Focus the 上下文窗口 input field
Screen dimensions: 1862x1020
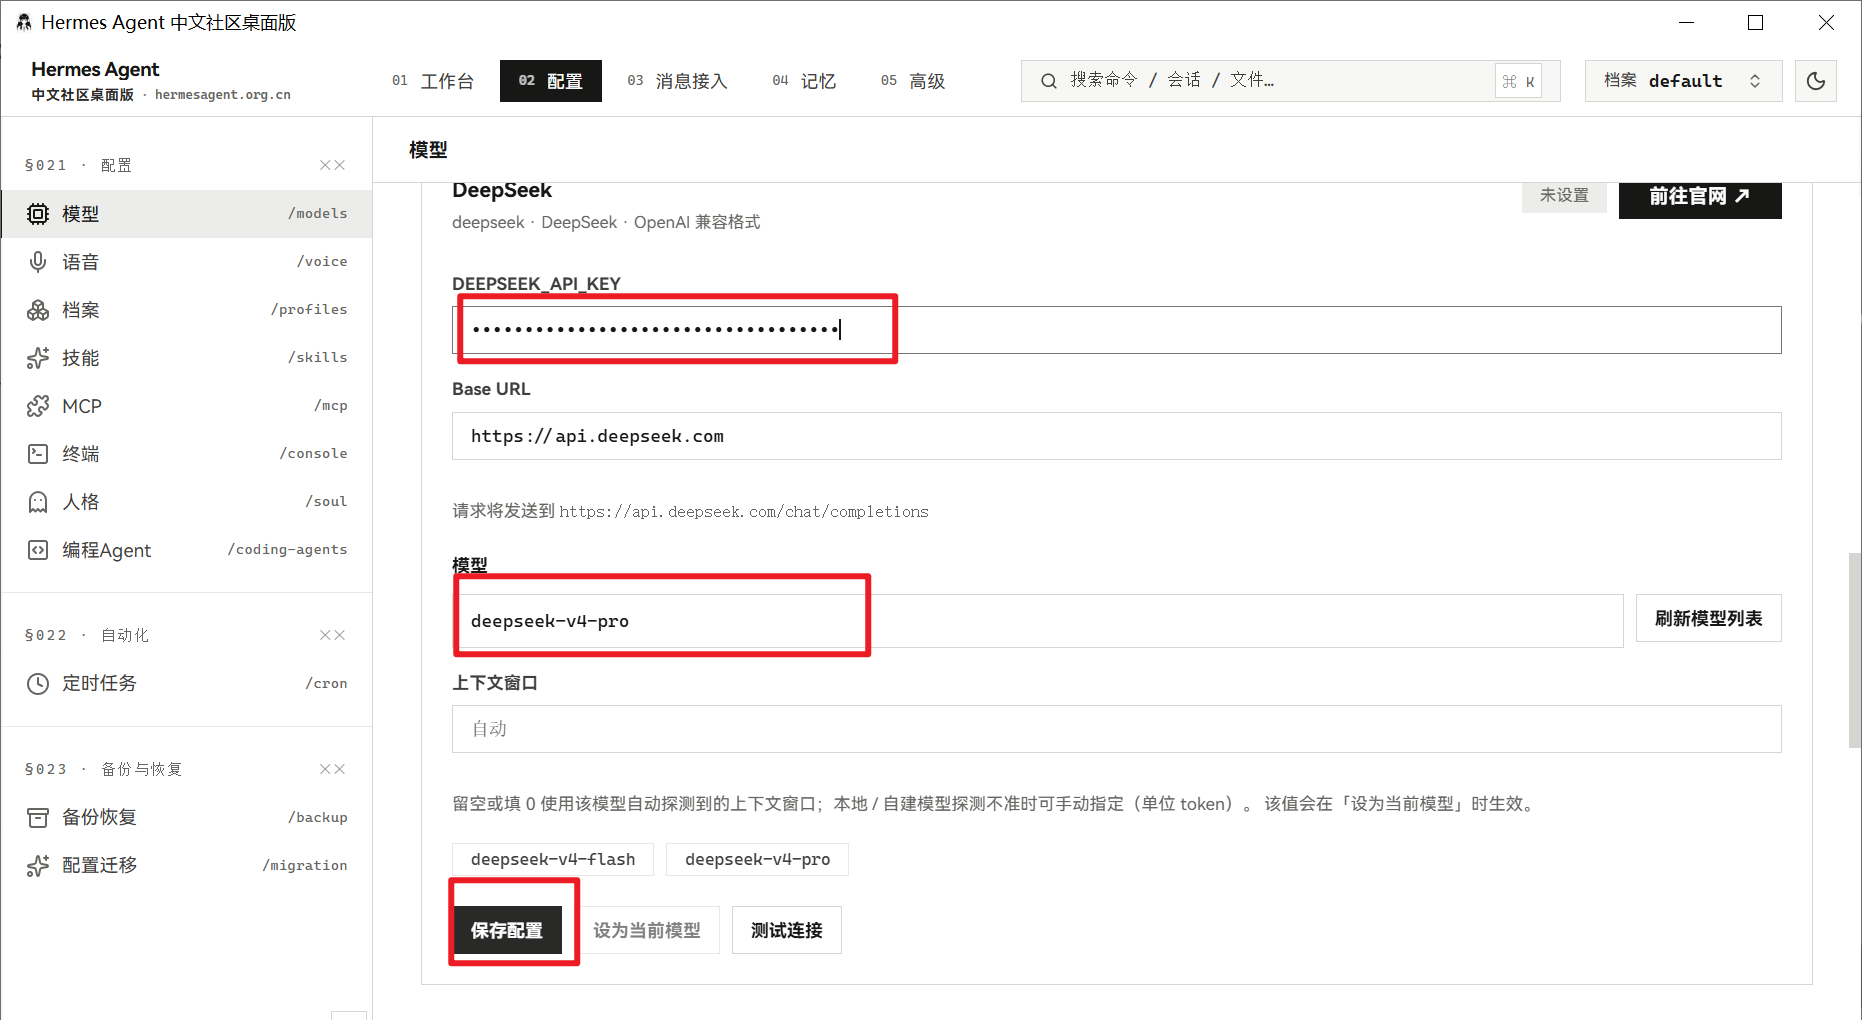1117,729
